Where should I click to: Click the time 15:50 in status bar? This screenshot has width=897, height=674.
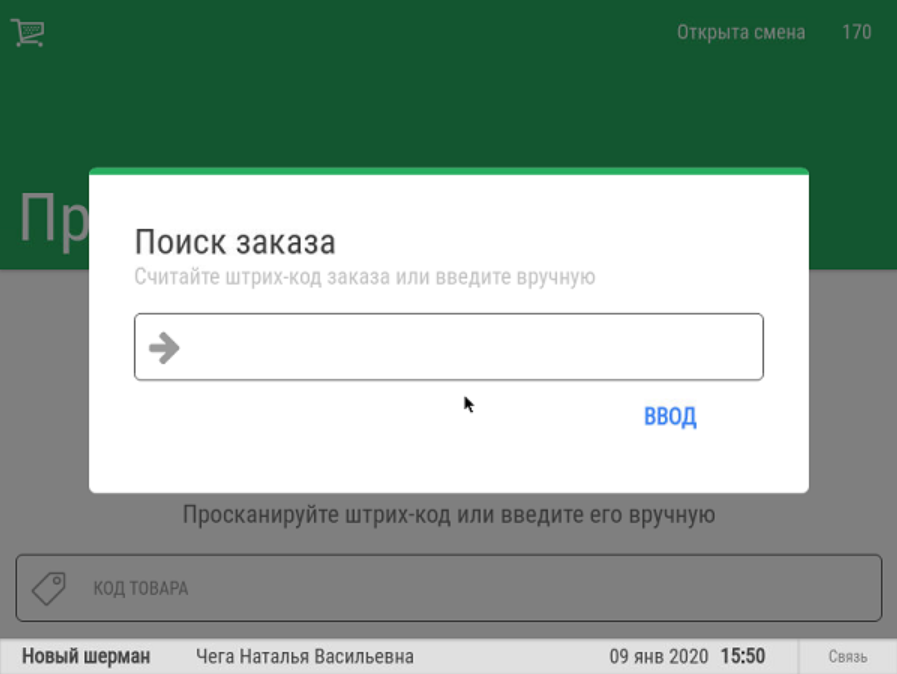(x=743, y=656)
